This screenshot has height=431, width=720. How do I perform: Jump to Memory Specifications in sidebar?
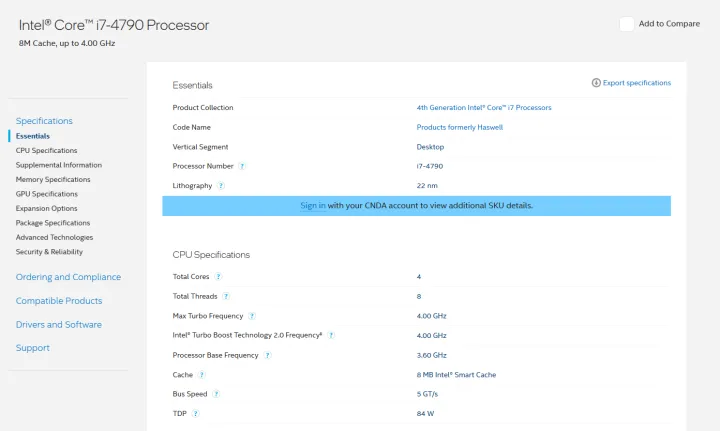click(x=53, y=180)
